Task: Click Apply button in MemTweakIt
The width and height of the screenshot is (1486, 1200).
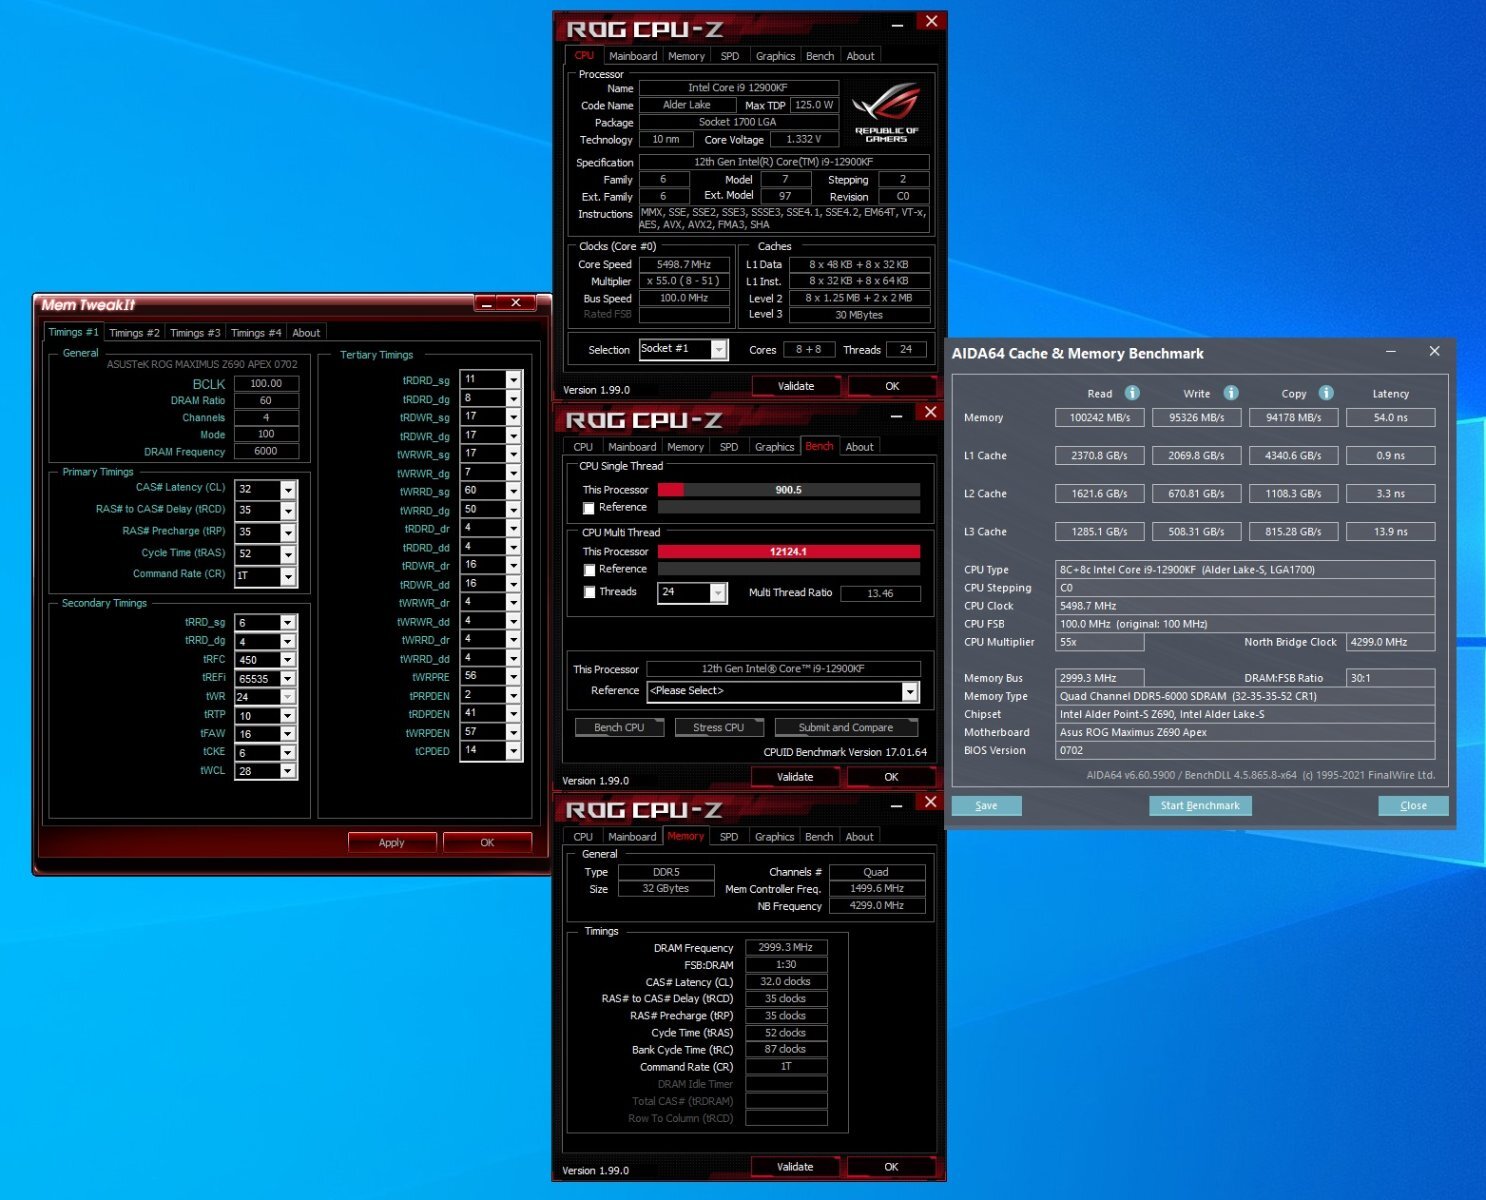Action: coord(392,843)
